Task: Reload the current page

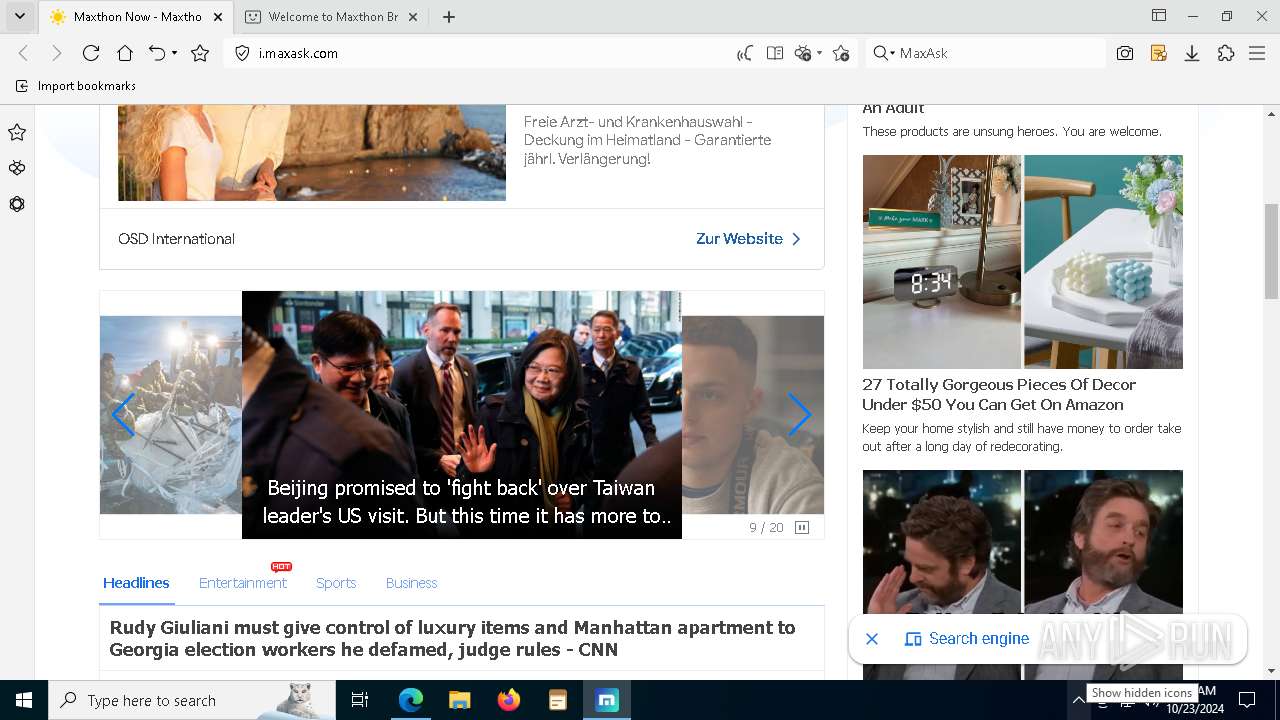Action: click(x=91, y=53)
